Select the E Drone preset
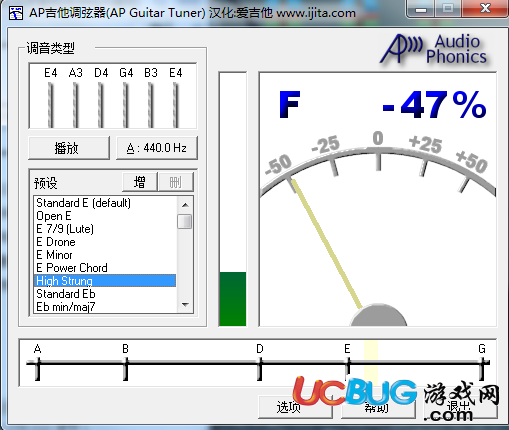This screenshot has height=430, width=509. click(x=105, y=242)
